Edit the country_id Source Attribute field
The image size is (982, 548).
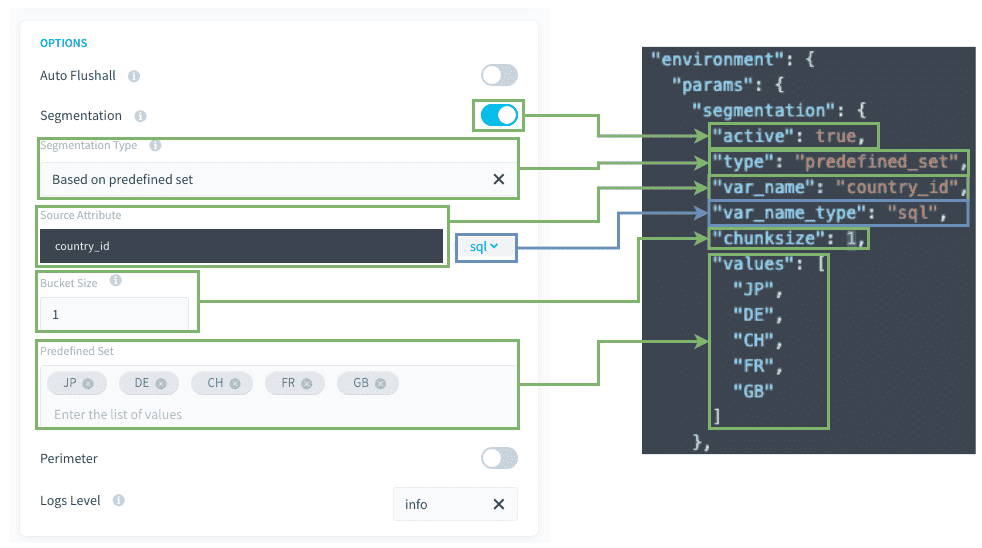[241, 246]
